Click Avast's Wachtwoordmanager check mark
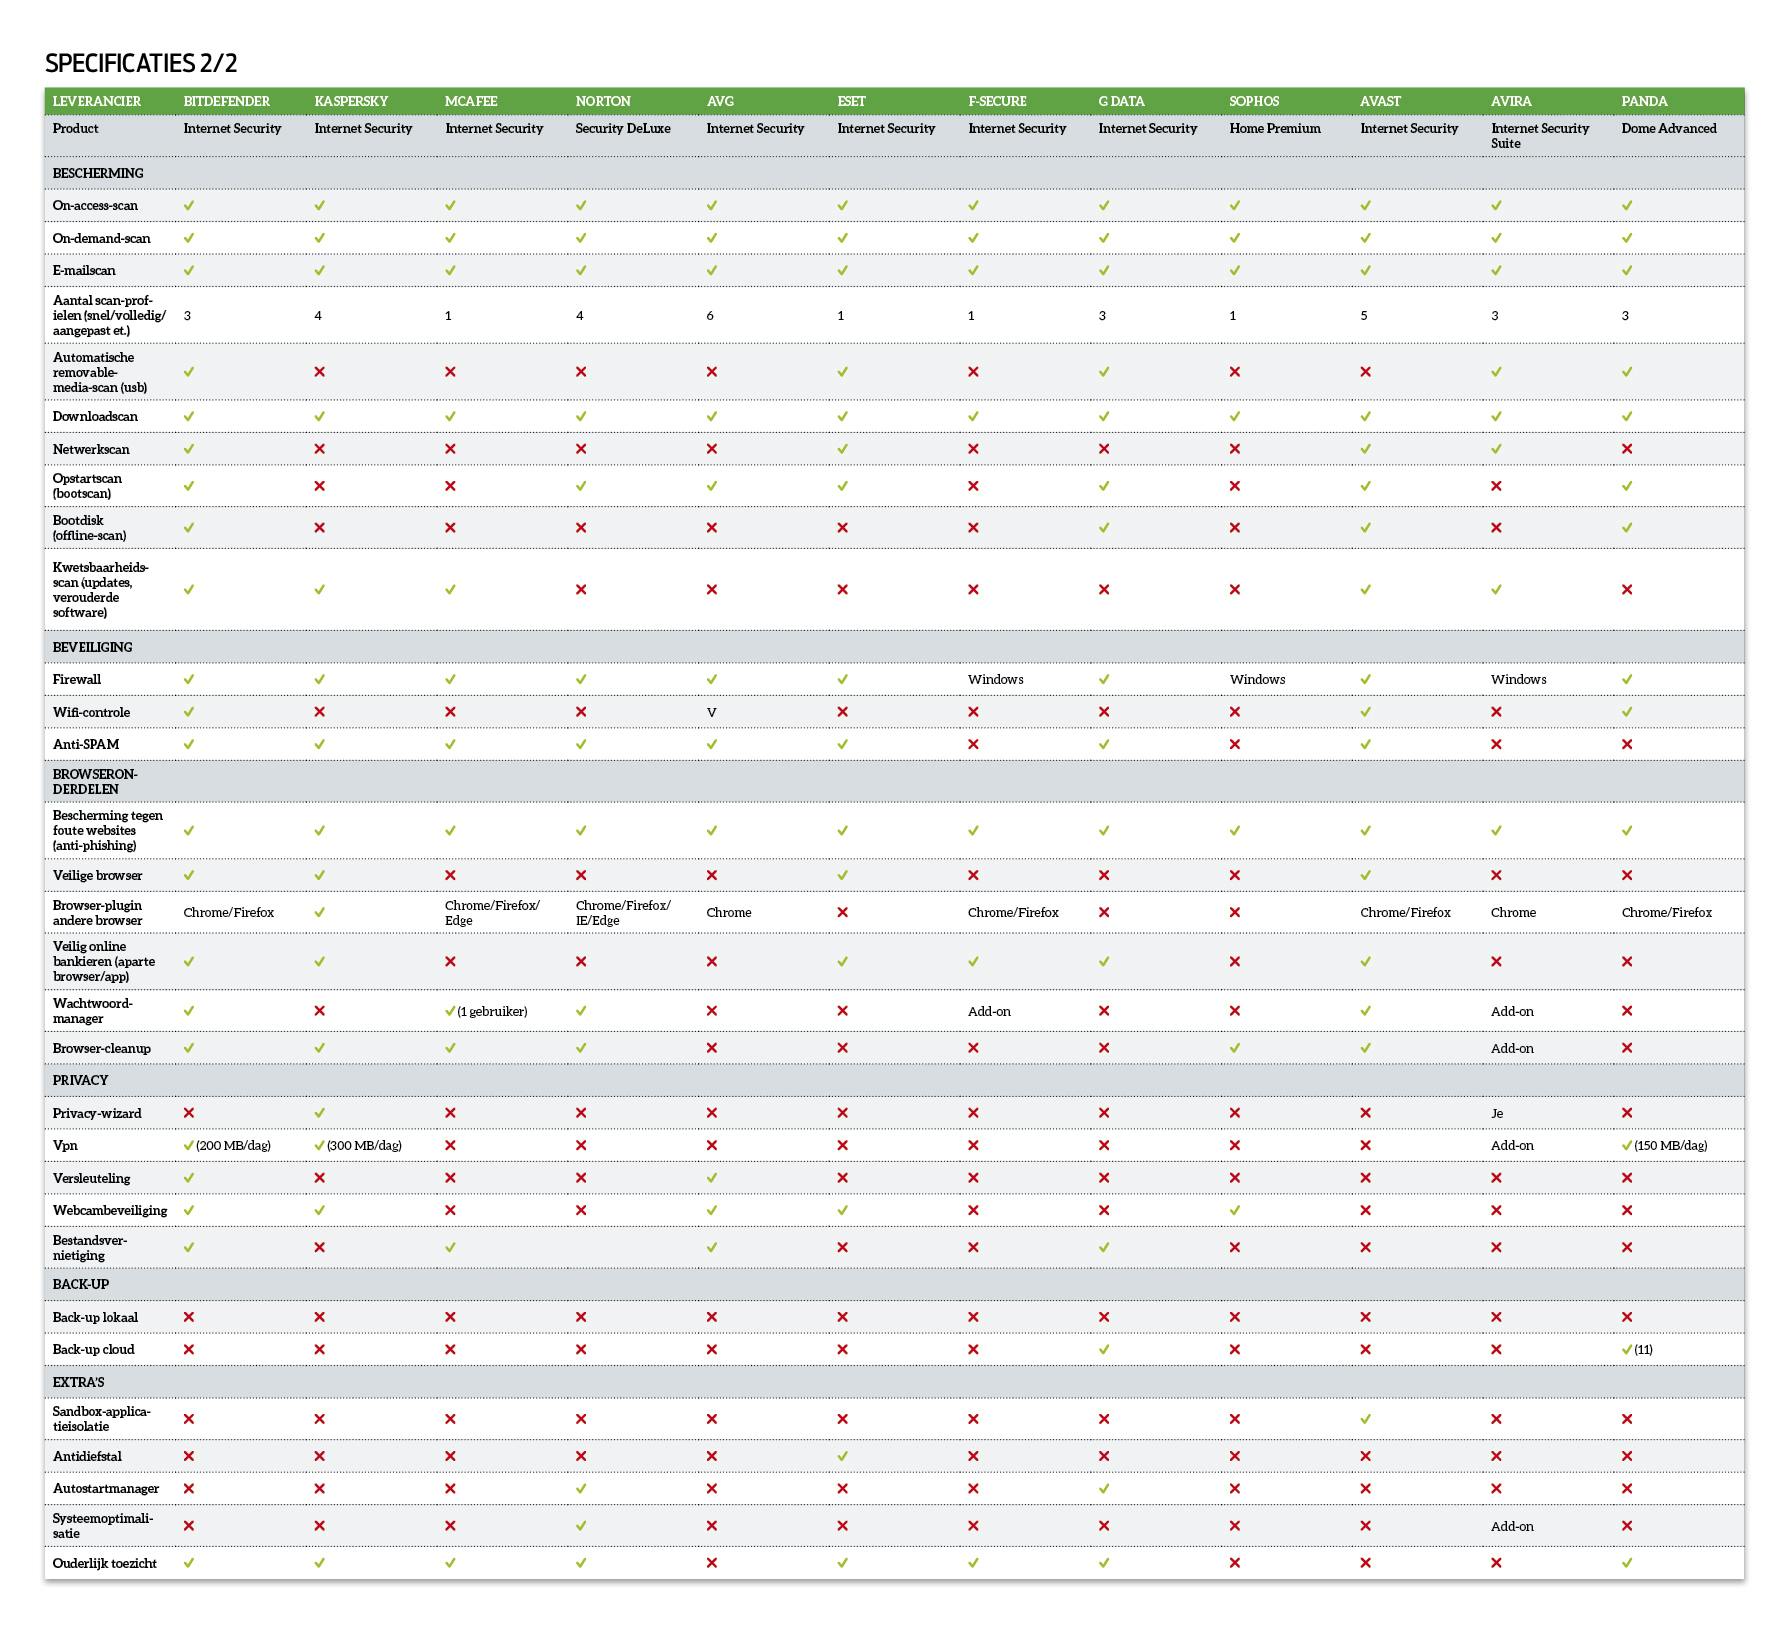This screenshot has height=1630, width=1789. click(x=1366, y=1011)
